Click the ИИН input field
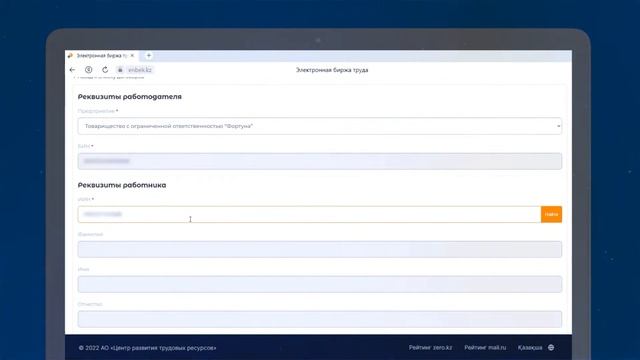Screen dimensions: 640x360 pos(309,214)
